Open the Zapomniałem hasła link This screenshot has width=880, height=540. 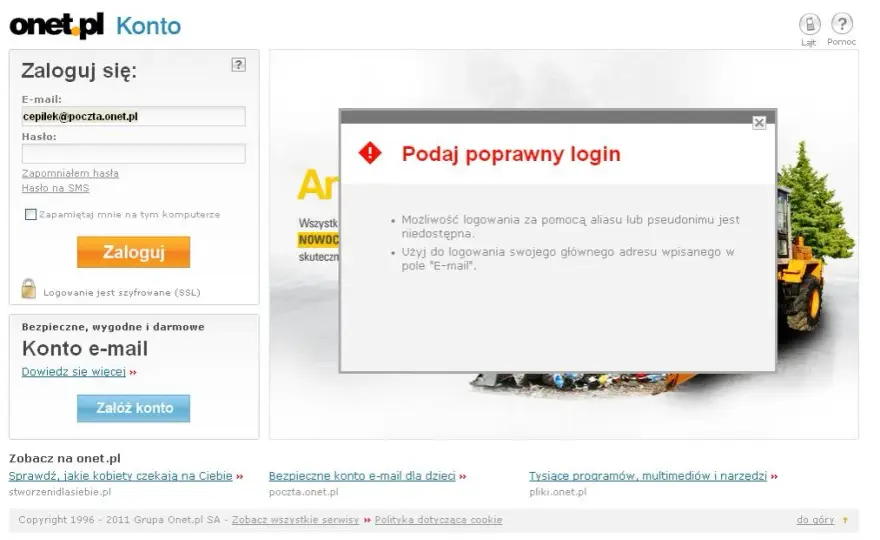point(70,173)
